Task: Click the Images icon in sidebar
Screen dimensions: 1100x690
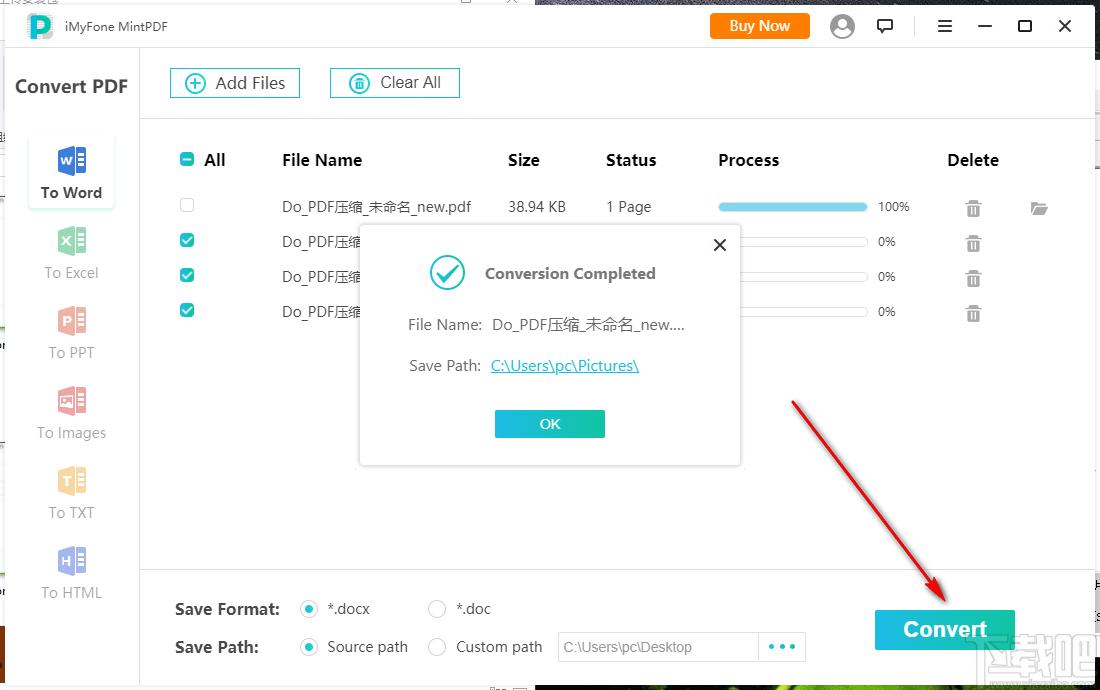Action: [x=72, y=400]
